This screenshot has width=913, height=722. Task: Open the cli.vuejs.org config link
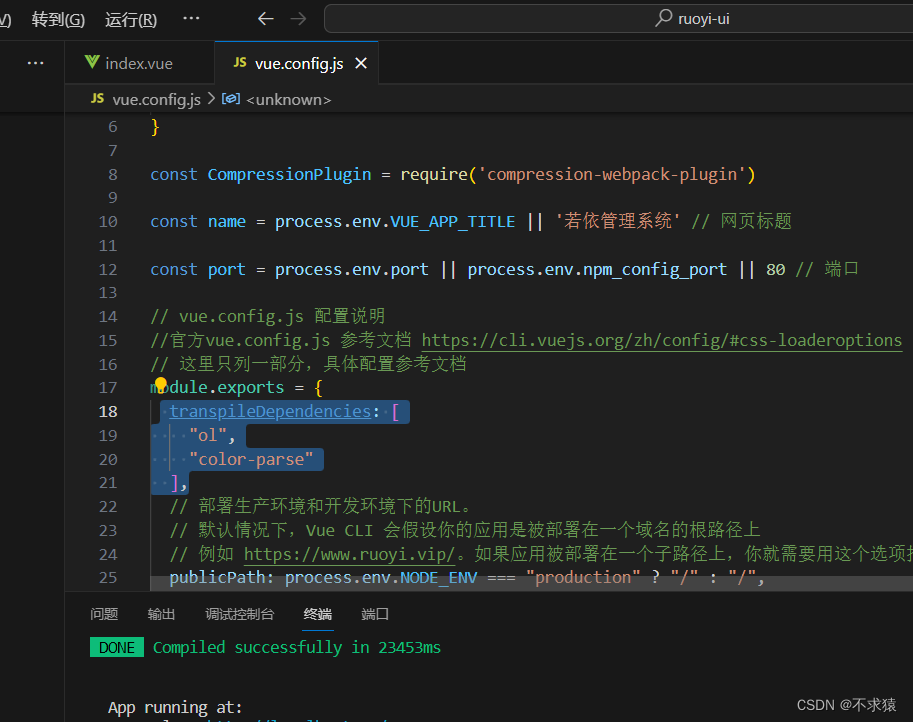pos(661,340)
